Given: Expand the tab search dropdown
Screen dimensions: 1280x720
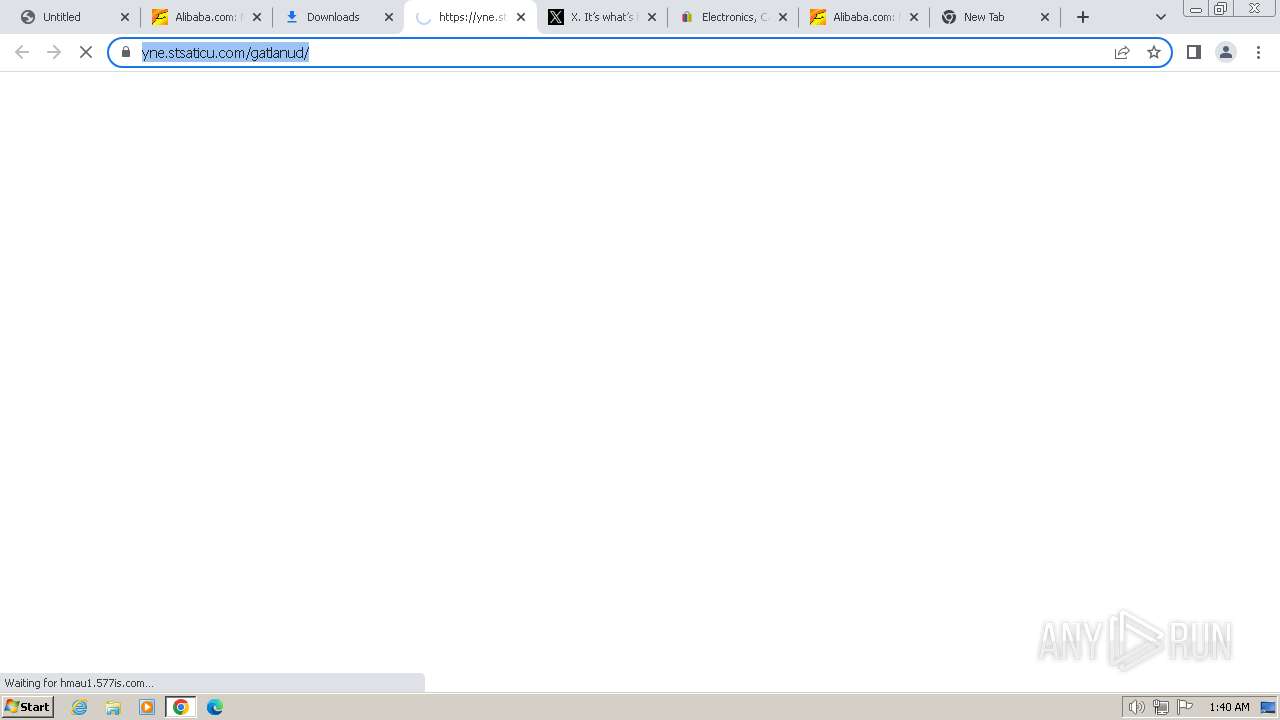Looking at the screenshot, I should [x=1161, y=17].
